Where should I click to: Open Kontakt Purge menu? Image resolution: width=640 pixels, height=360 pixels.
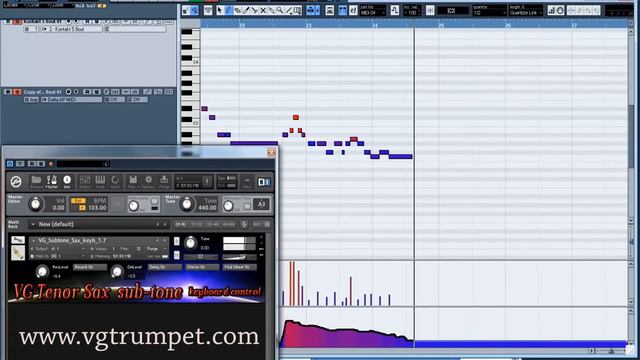[164, 182]
